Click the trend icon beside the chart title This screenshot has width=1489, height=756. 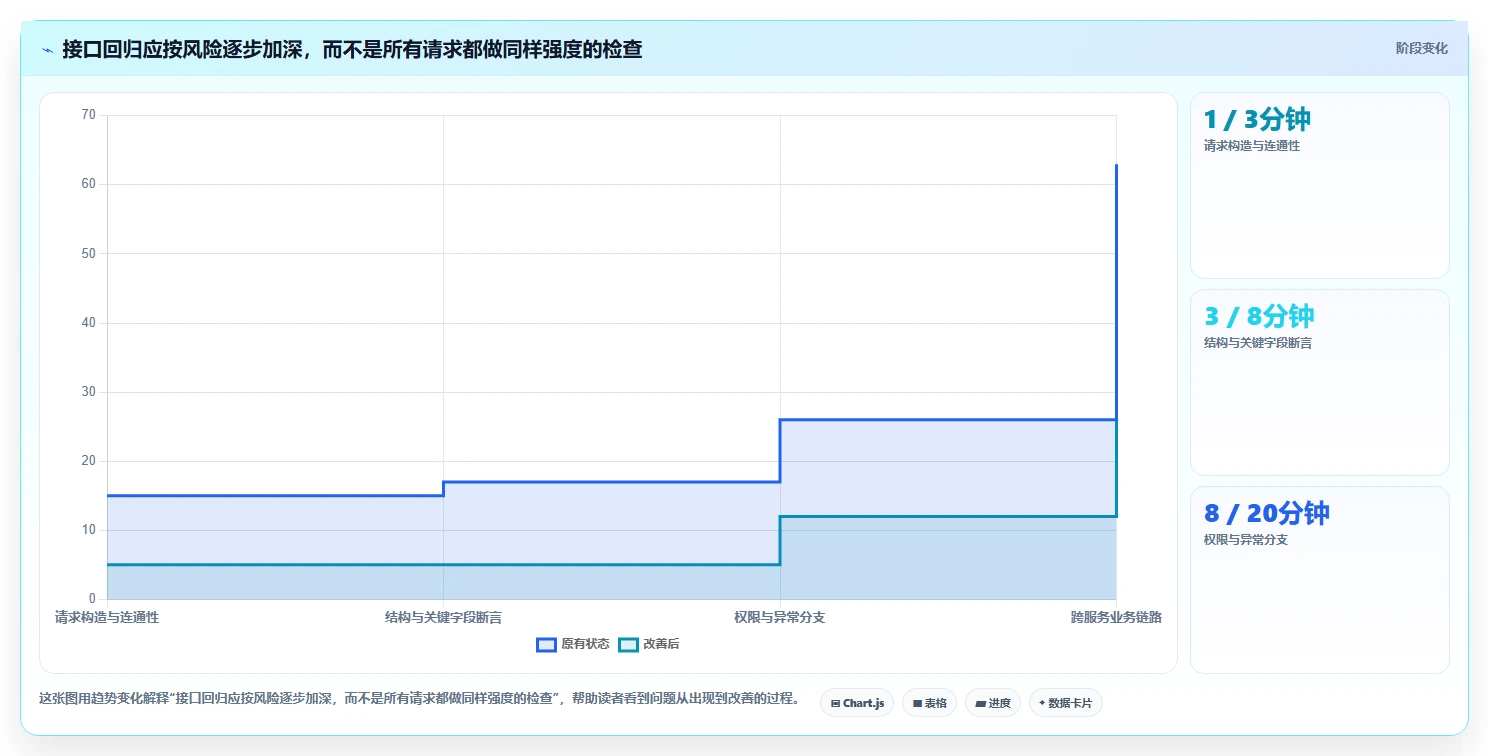coord(47,49)
